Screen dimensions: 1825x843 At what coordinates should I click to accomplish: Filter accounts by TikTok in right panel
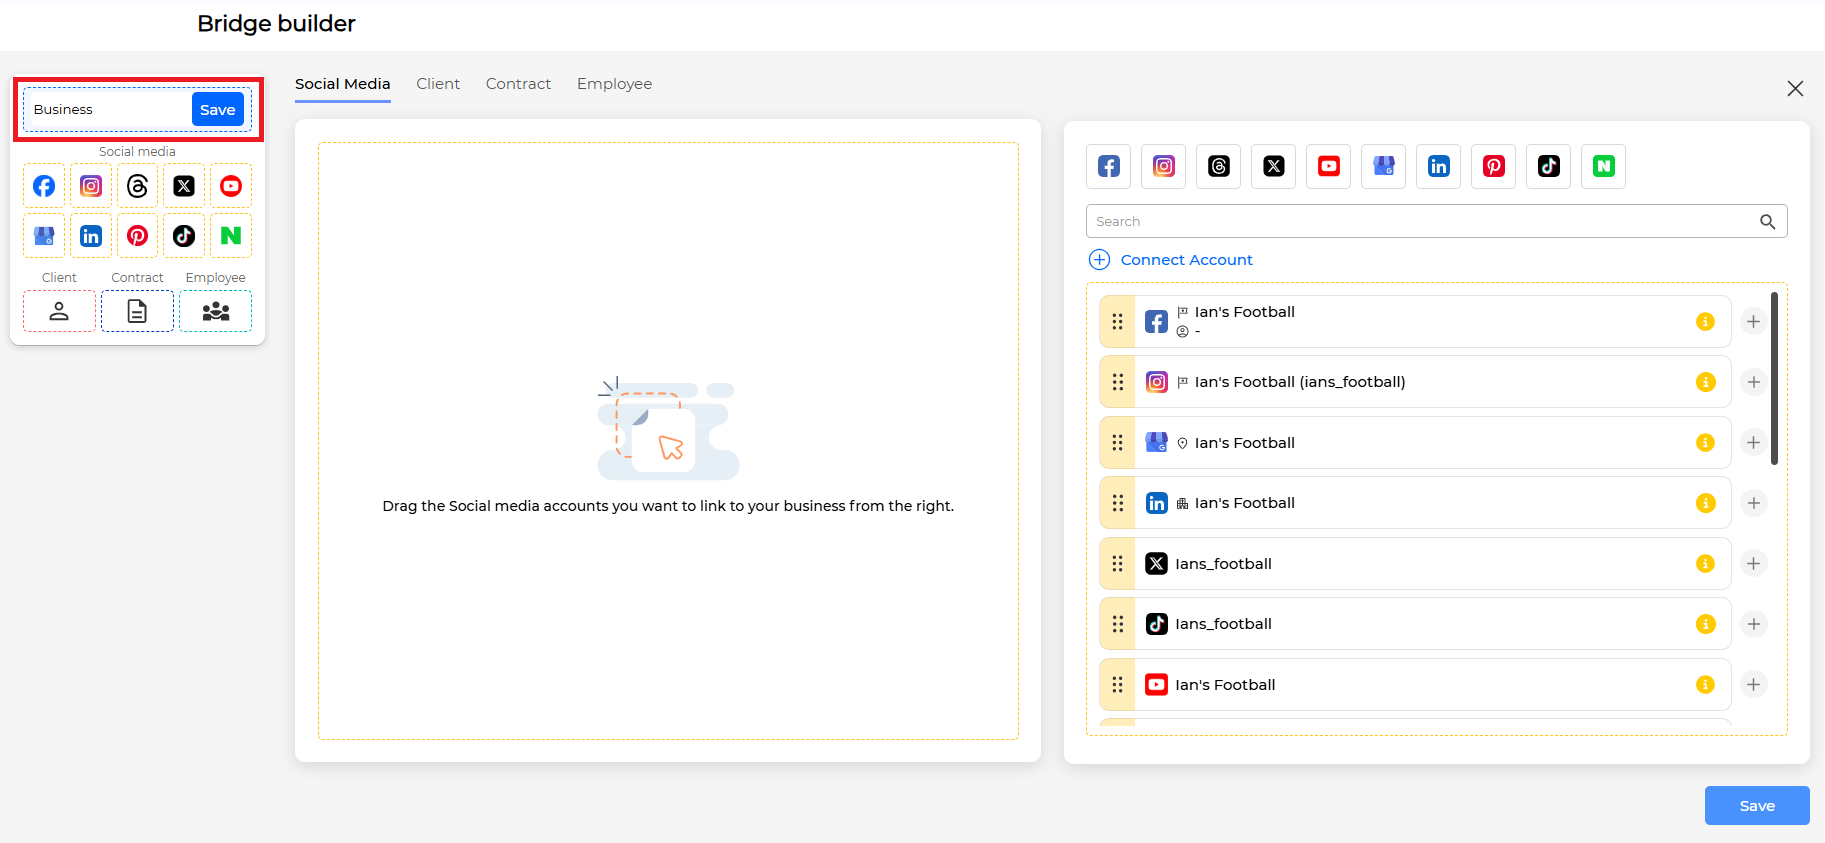click(1549, 166)
